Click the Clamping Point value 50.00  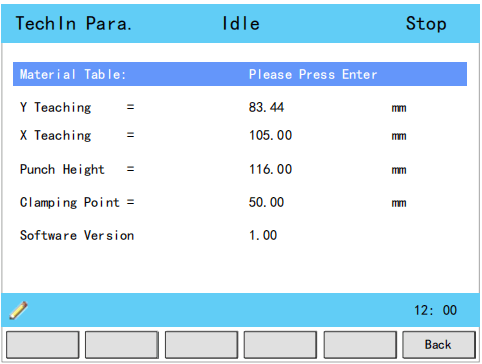(x=266, y=202)
